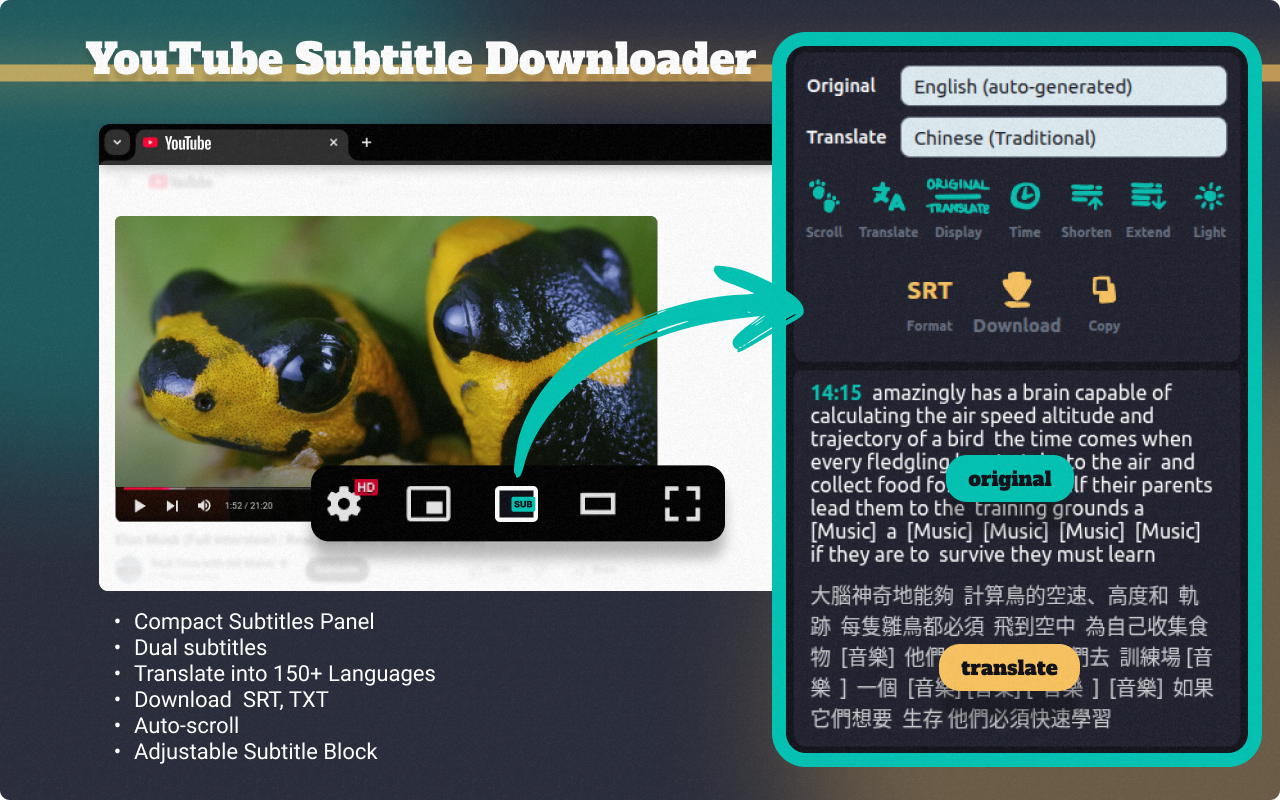The width and height of the screenshot is (1280, 800).
Task: Select the YouTube browser tab
Action: coord(200,143)
